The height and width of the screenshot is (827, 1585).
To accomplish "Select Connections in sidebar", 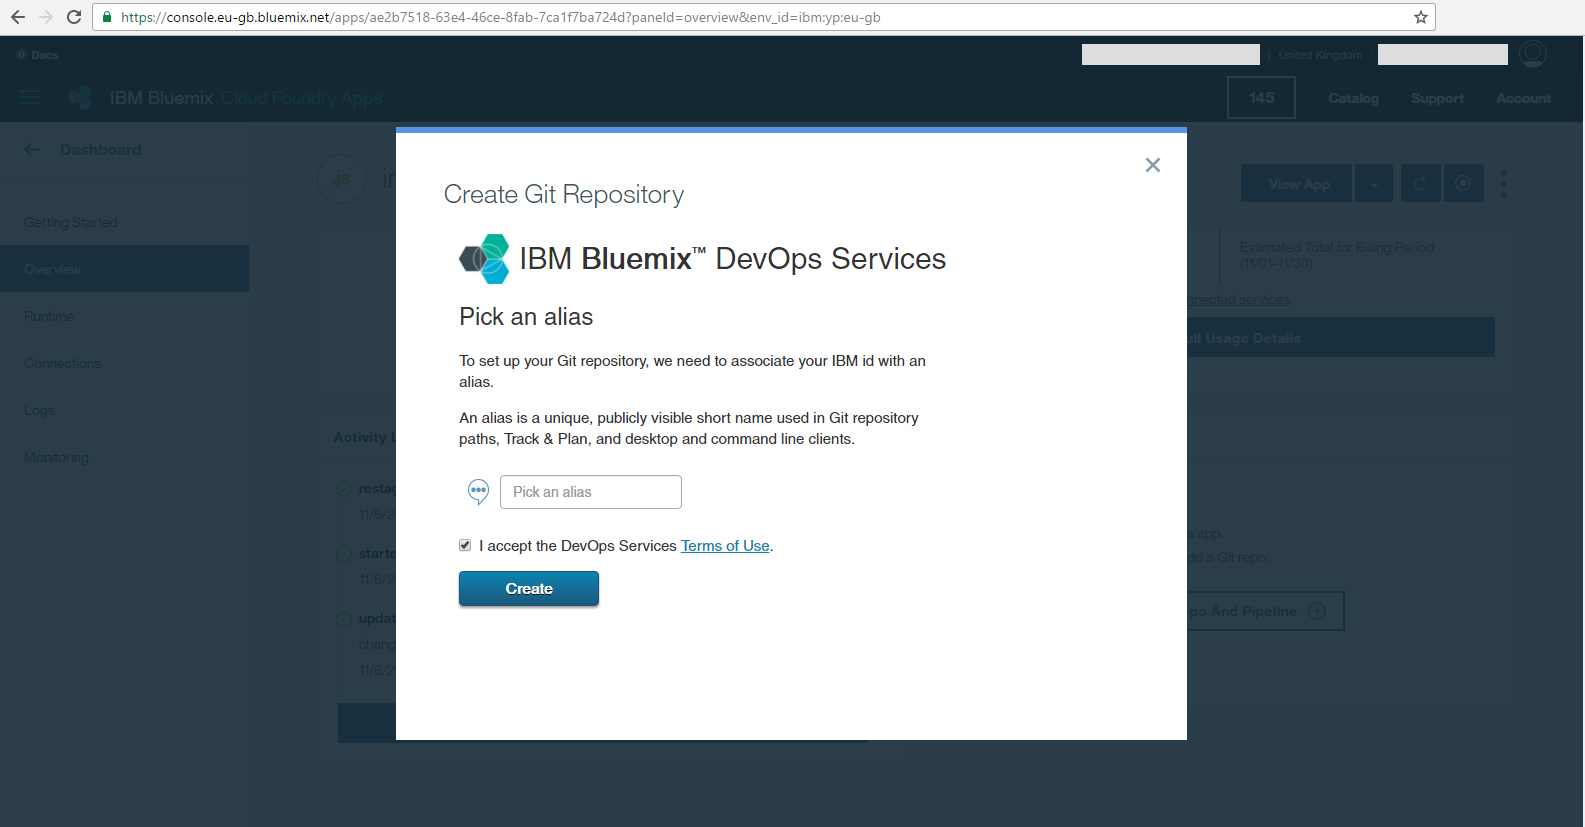I will click(x=62, y=363).
